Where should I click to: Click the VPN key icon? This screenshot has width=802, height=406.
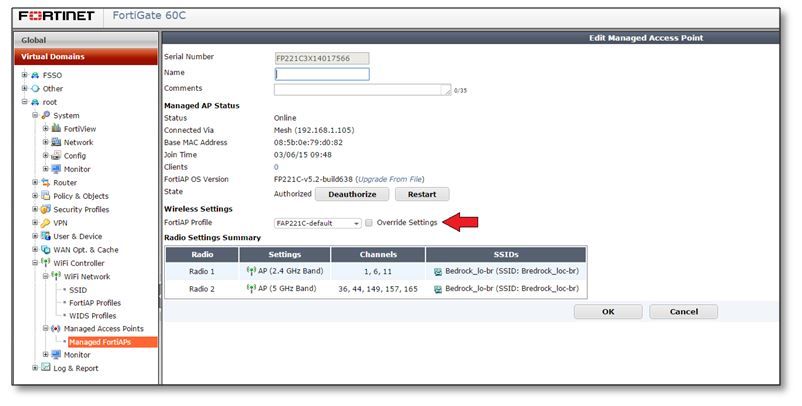46,223
